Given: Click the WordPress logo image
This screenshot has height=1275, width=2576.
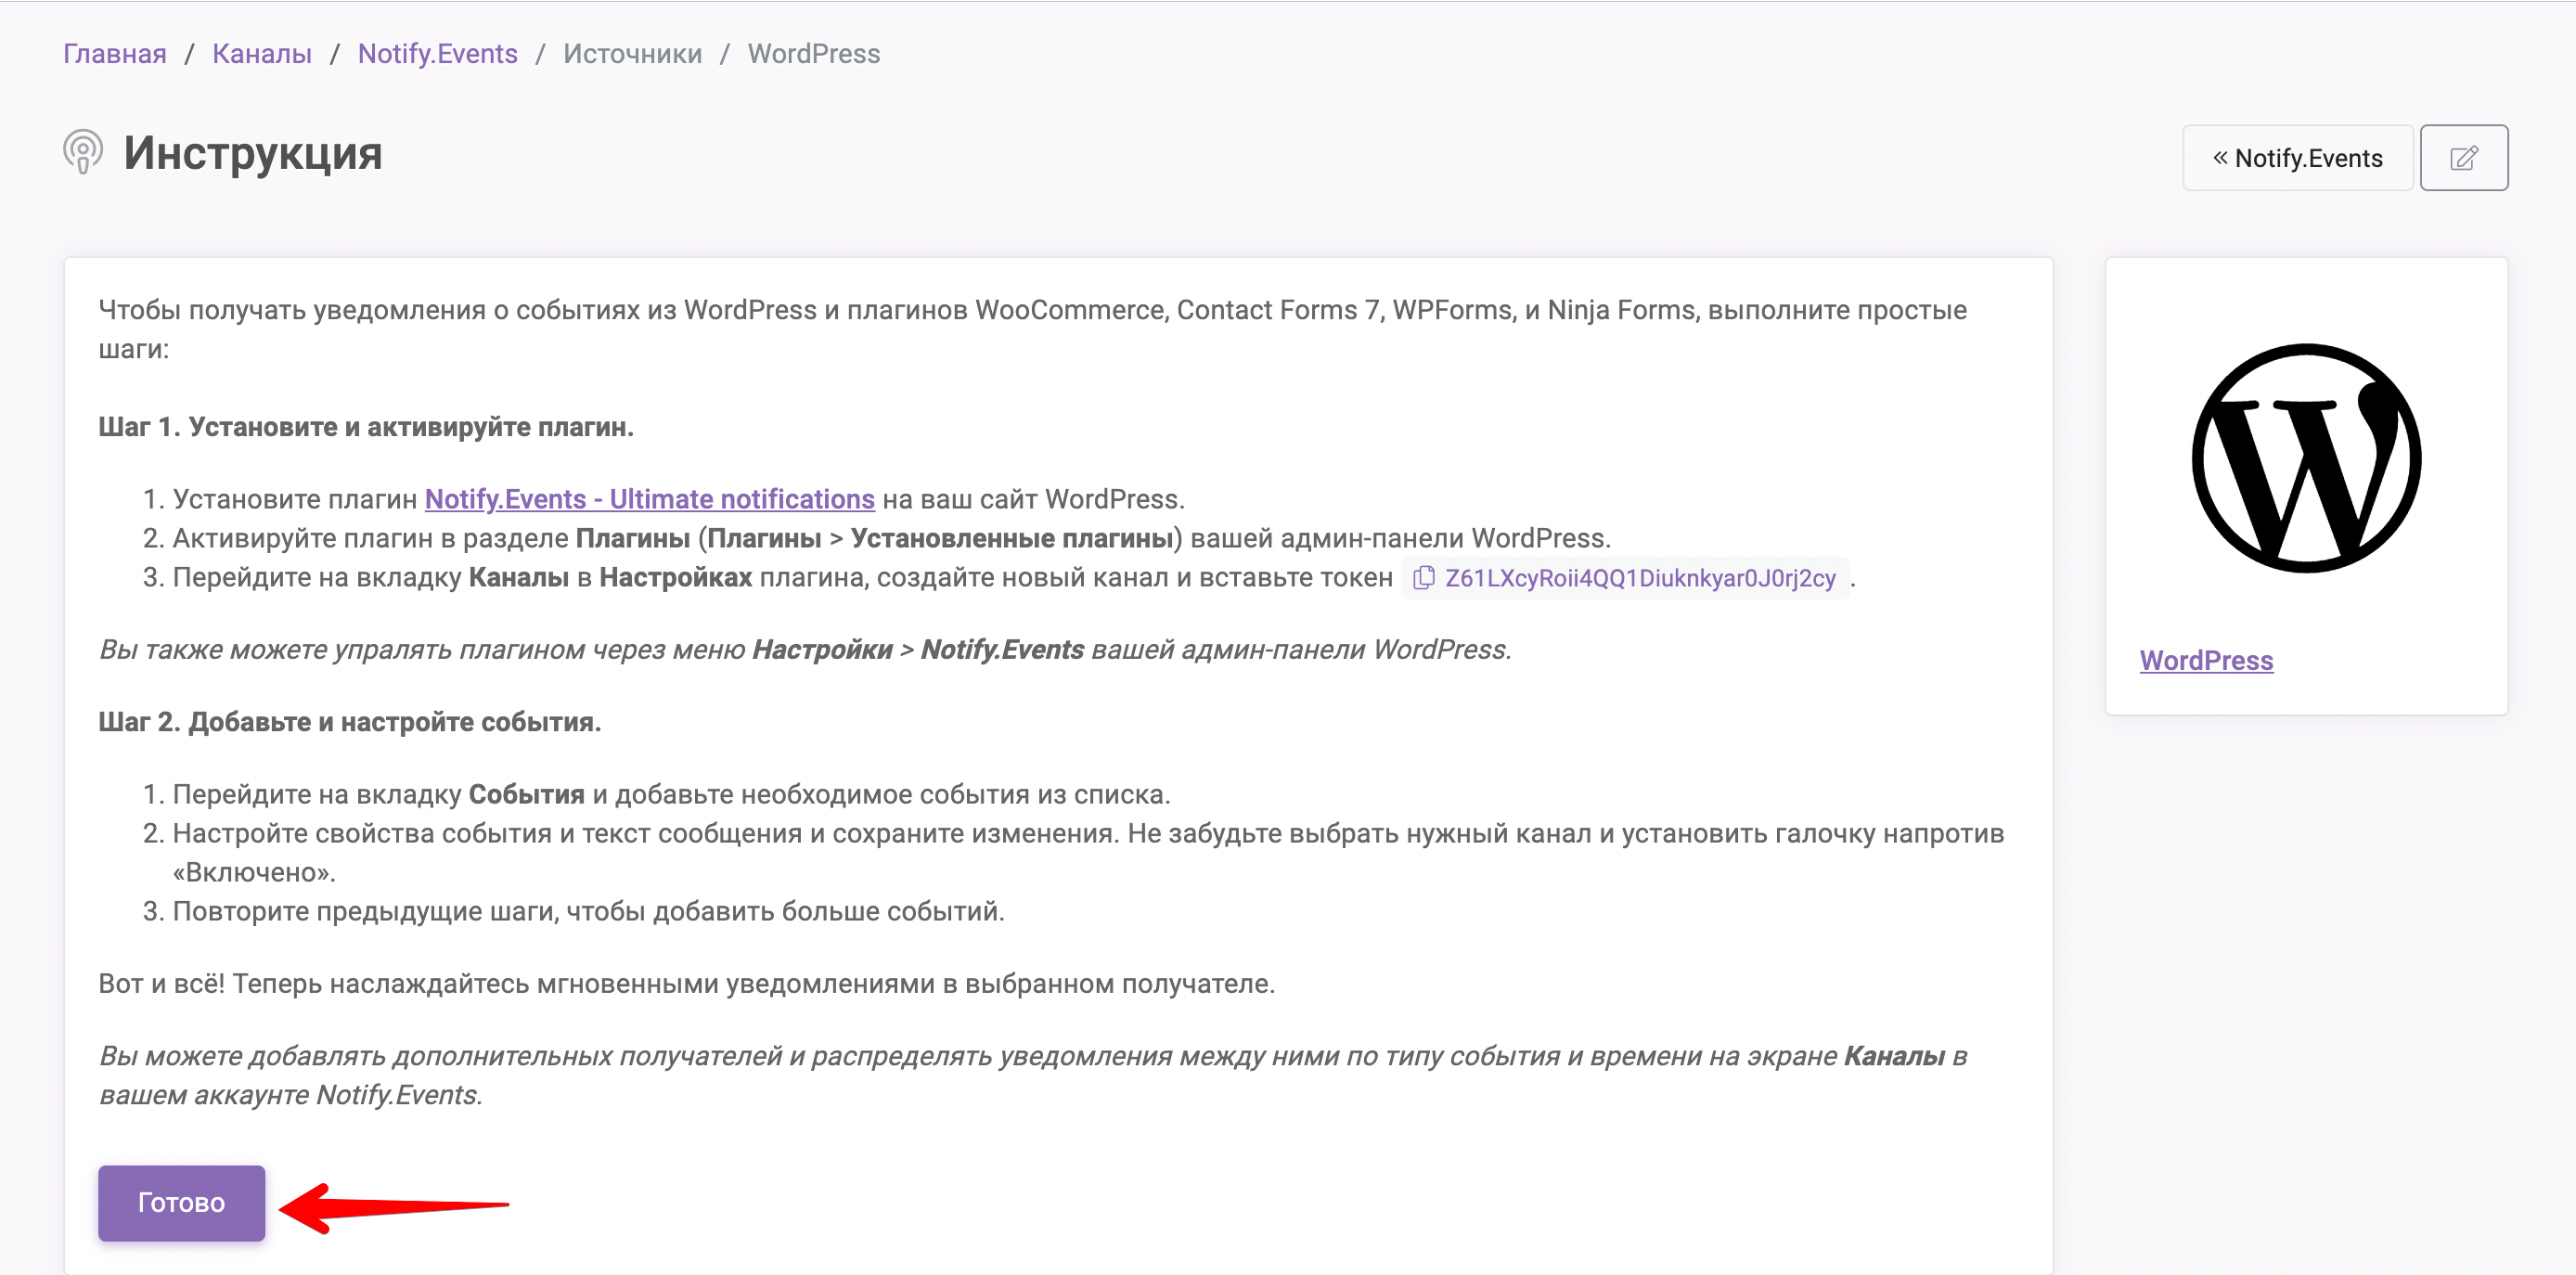Looking at the screenshot, I should pyautogui.click(x=2306, y=459).
